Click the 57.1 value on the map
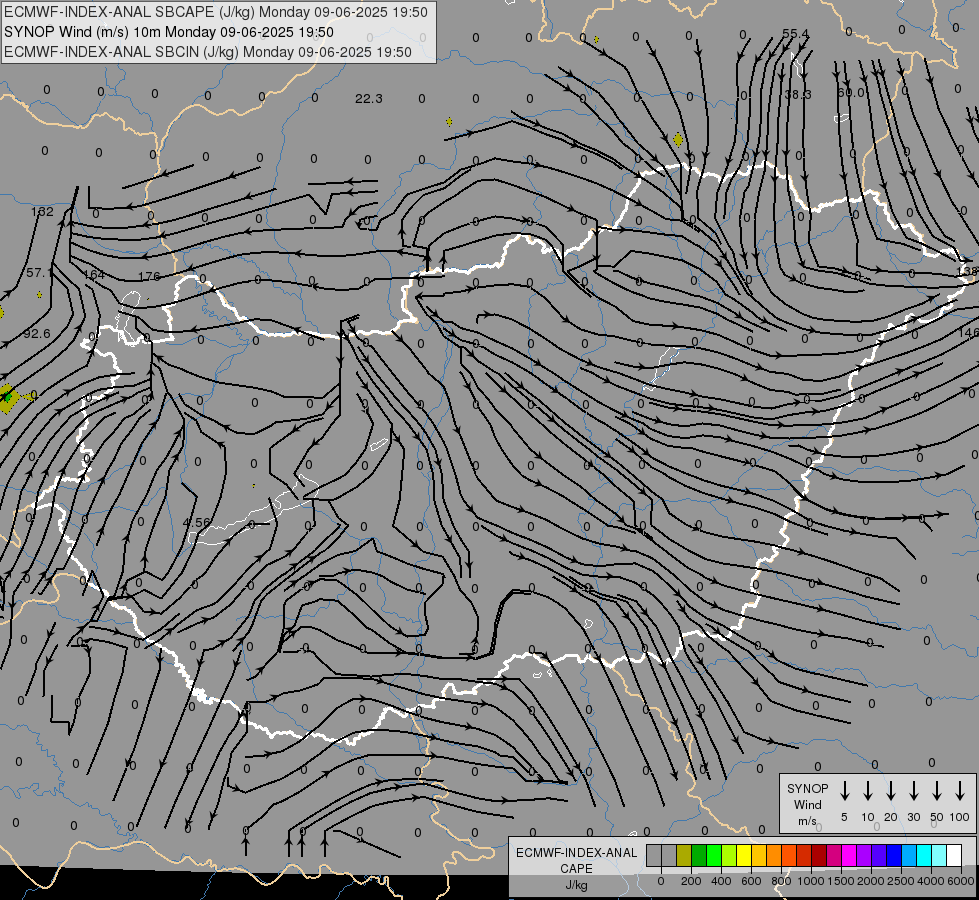This screenshot has height=900, width=979. 39,273
